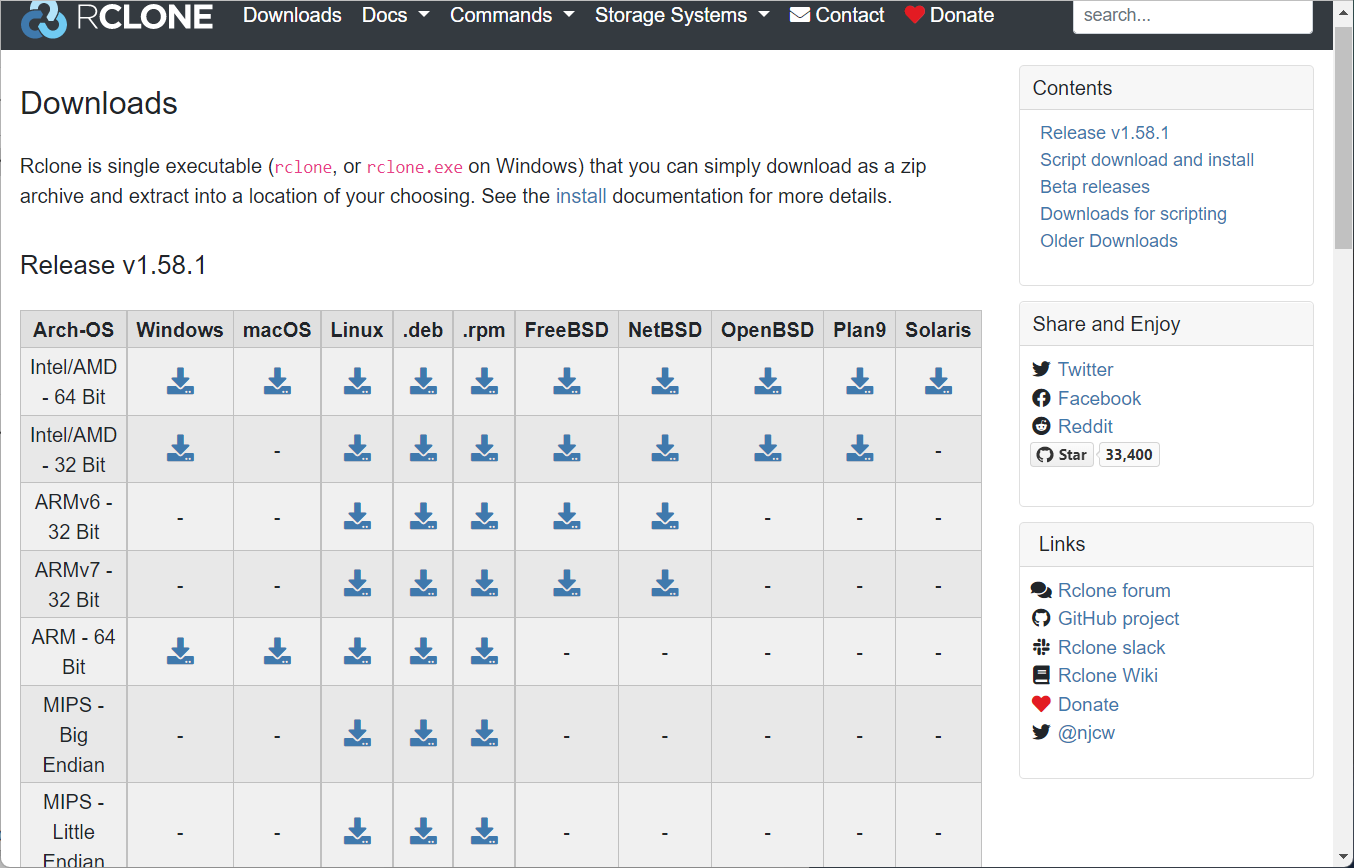Viewport: 1354px width, 868px height.
Task: Expand the Docs dropdown menu
Action: [x=395, y=15]
